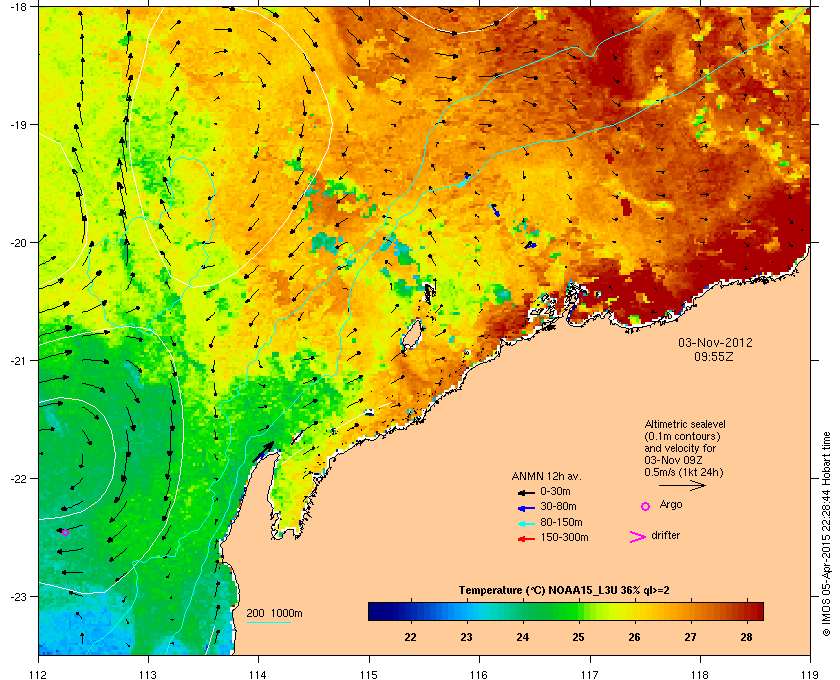
Task: Click the yellow 26°C section of colorbar
Action: (x=635, y=611)
